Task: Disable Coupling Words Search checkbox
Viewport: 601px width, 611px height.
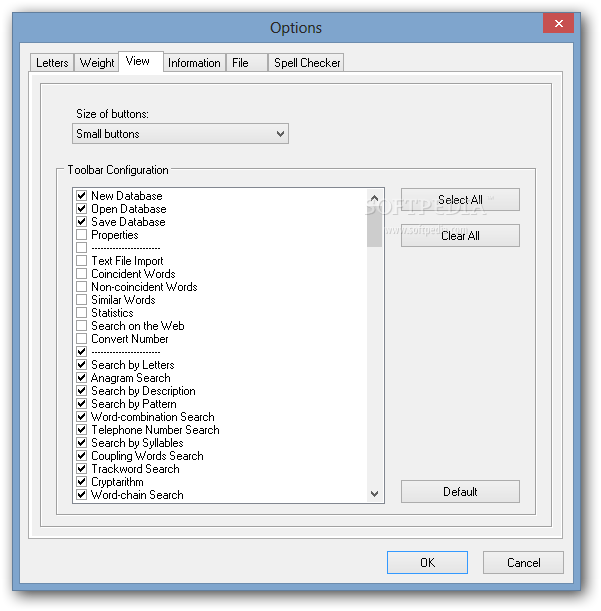Action: 81,456
